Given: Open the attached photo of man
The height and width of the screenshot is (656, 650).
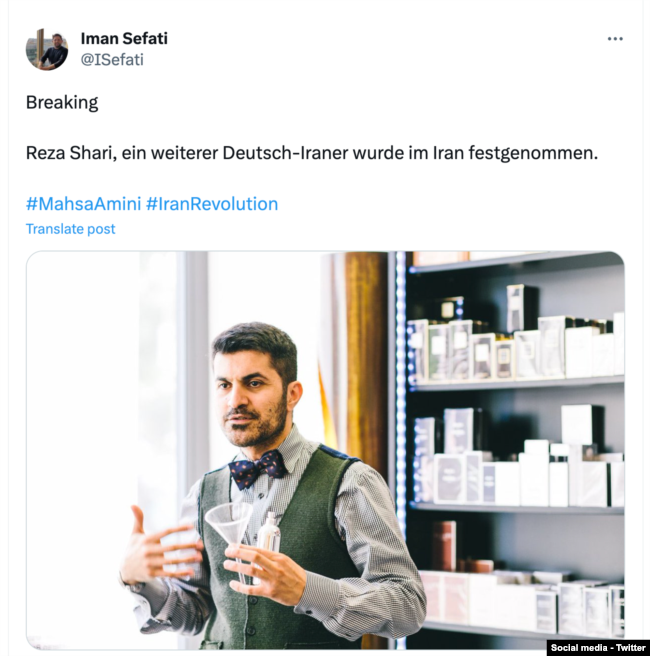Looking at the screenshot, I should 325,450.
